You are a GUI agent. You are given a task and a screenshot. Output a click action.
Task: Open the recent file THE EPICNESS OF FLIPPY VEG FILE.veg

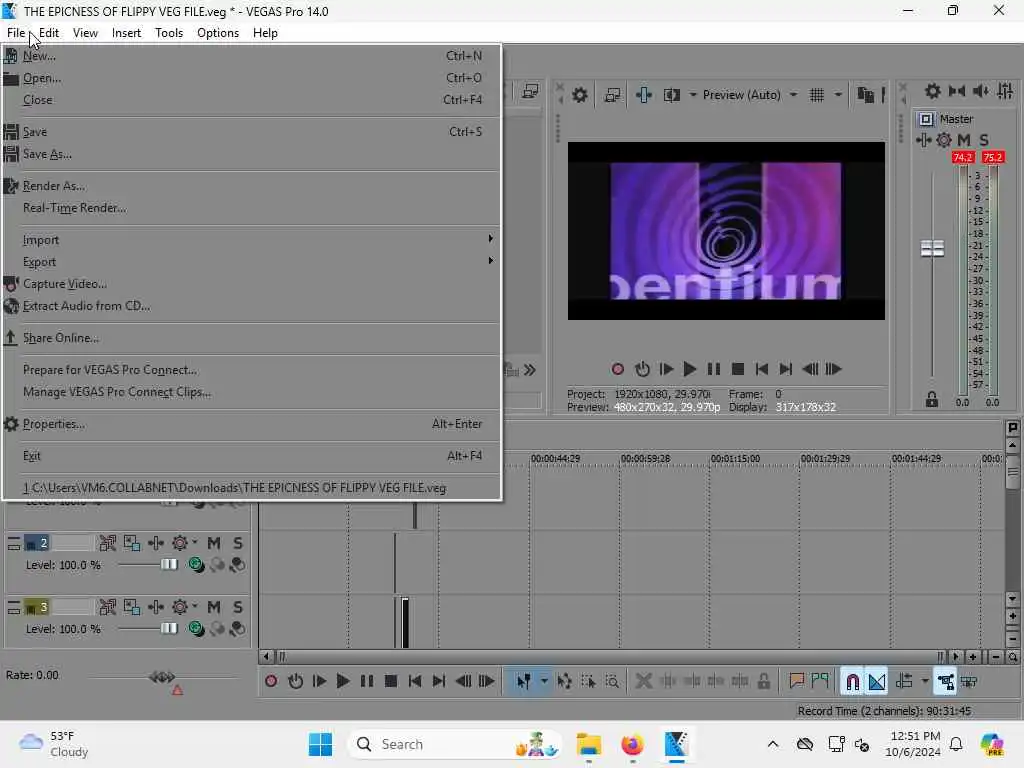click(251, 488)
